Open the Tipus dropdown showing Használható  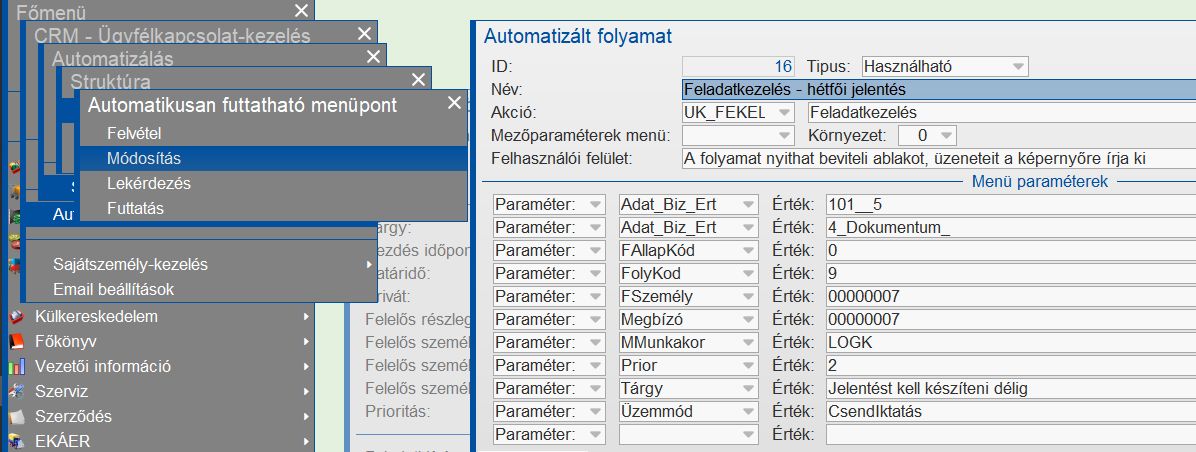tap(1018, 67)
